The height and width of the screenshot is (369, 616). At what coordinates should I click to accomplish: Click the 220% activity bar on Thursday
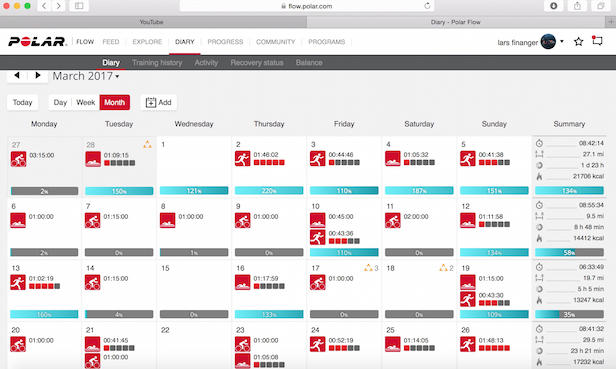click(269, 191)
